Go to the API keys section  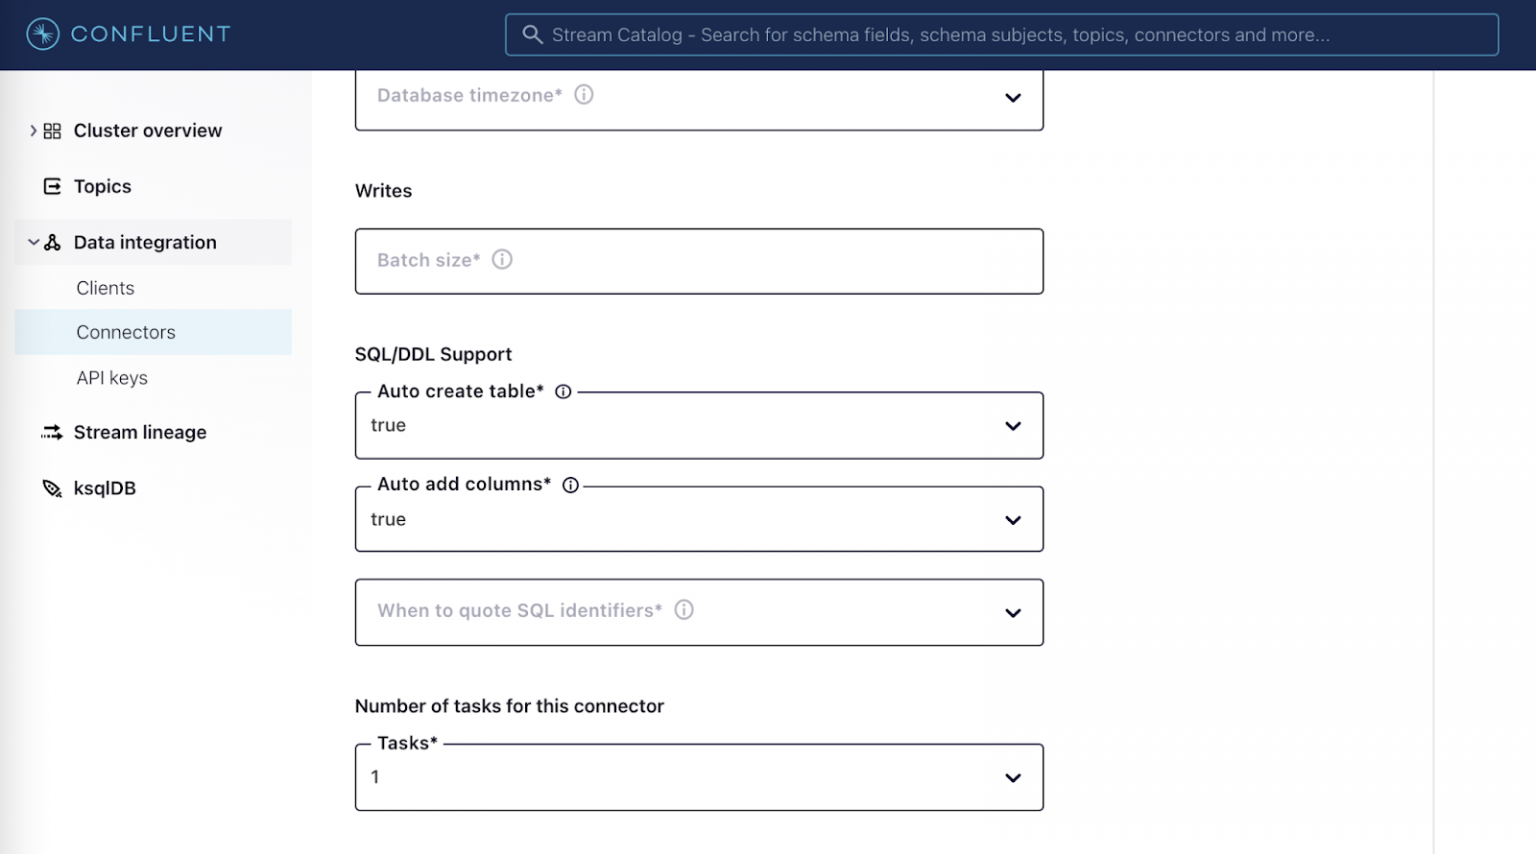point(111,378)
